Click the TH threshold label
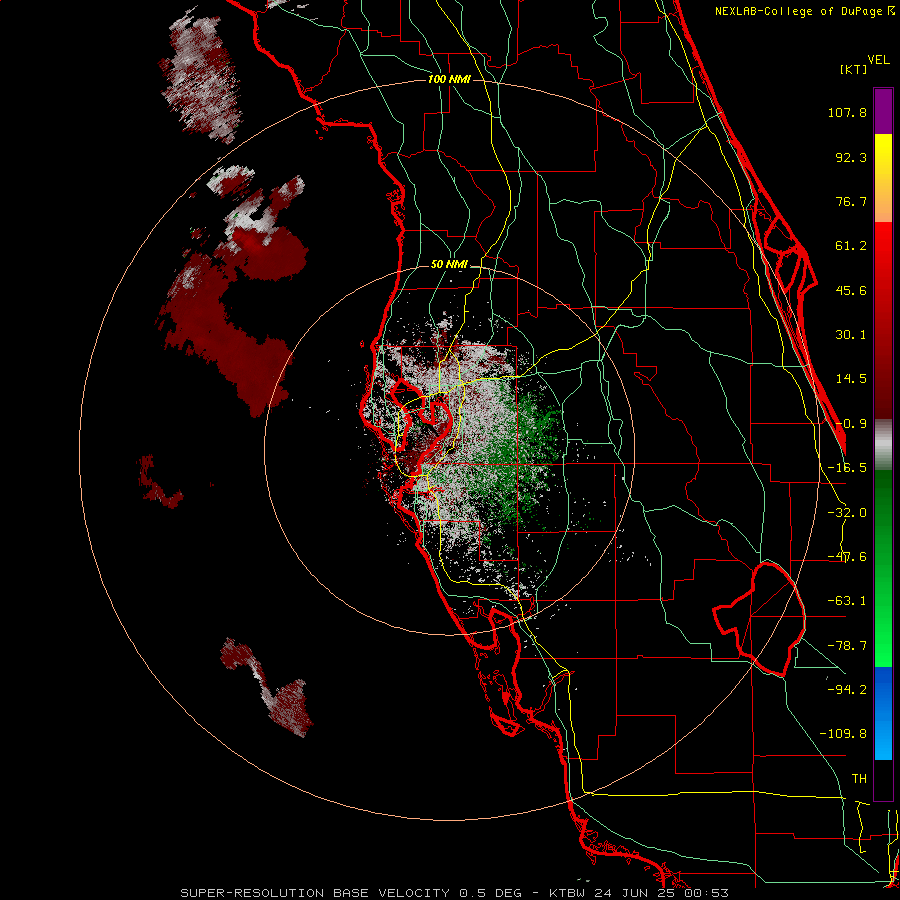The width and height of the screenshot is (900, 900). click(859, 779)
